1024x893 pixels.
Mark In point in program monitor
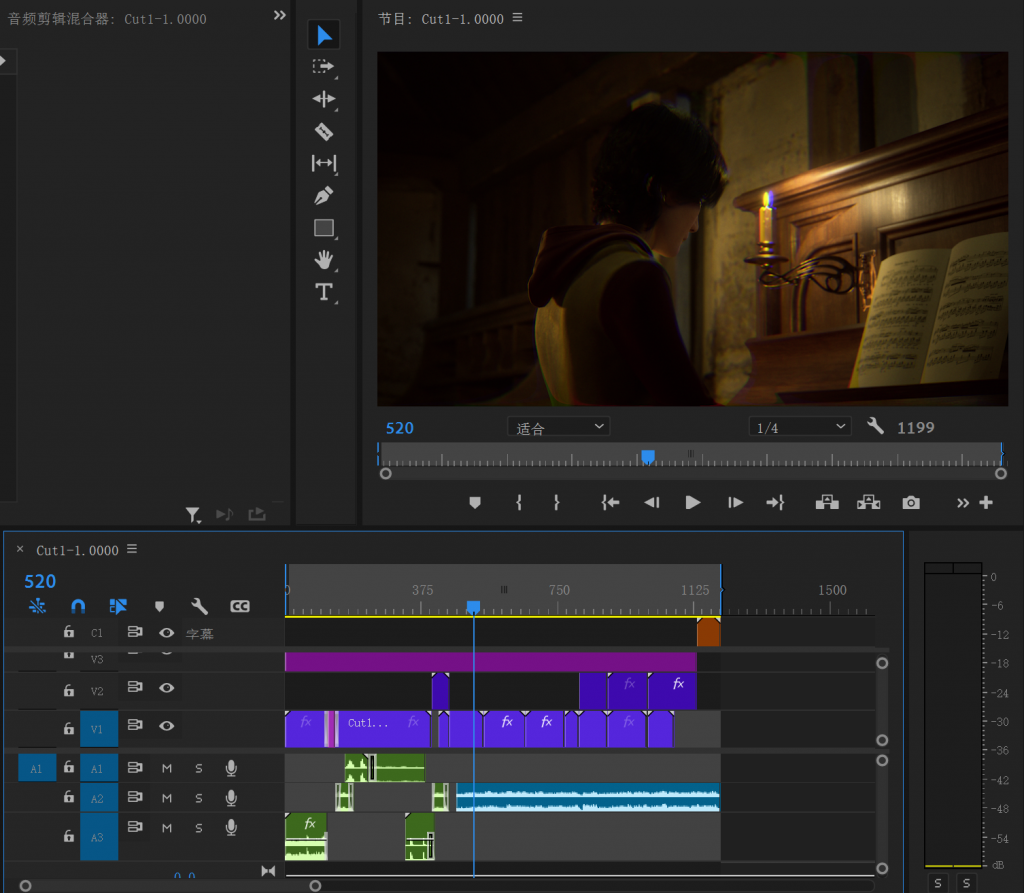click(519, 502)
